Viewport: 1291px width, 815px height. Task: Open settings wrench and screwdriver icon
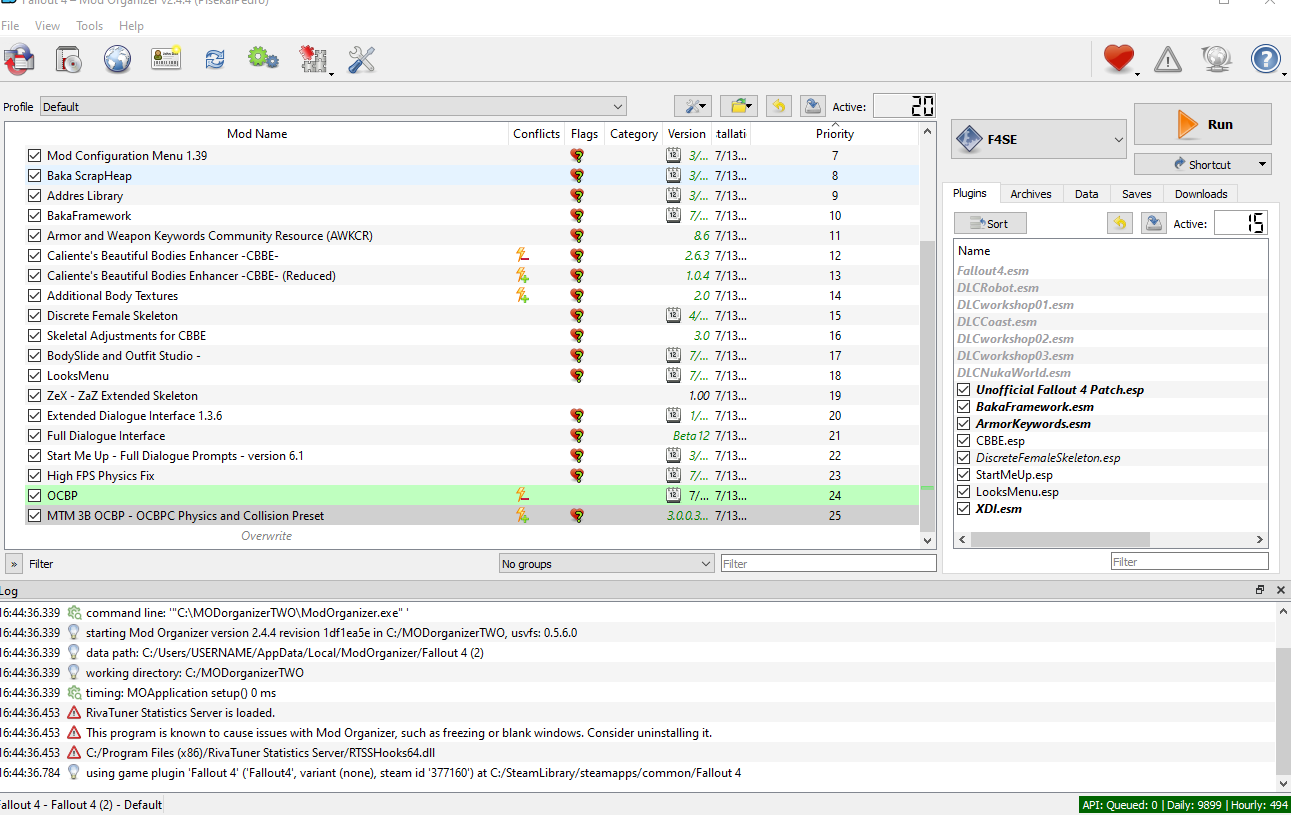click(x=361, y=60)
